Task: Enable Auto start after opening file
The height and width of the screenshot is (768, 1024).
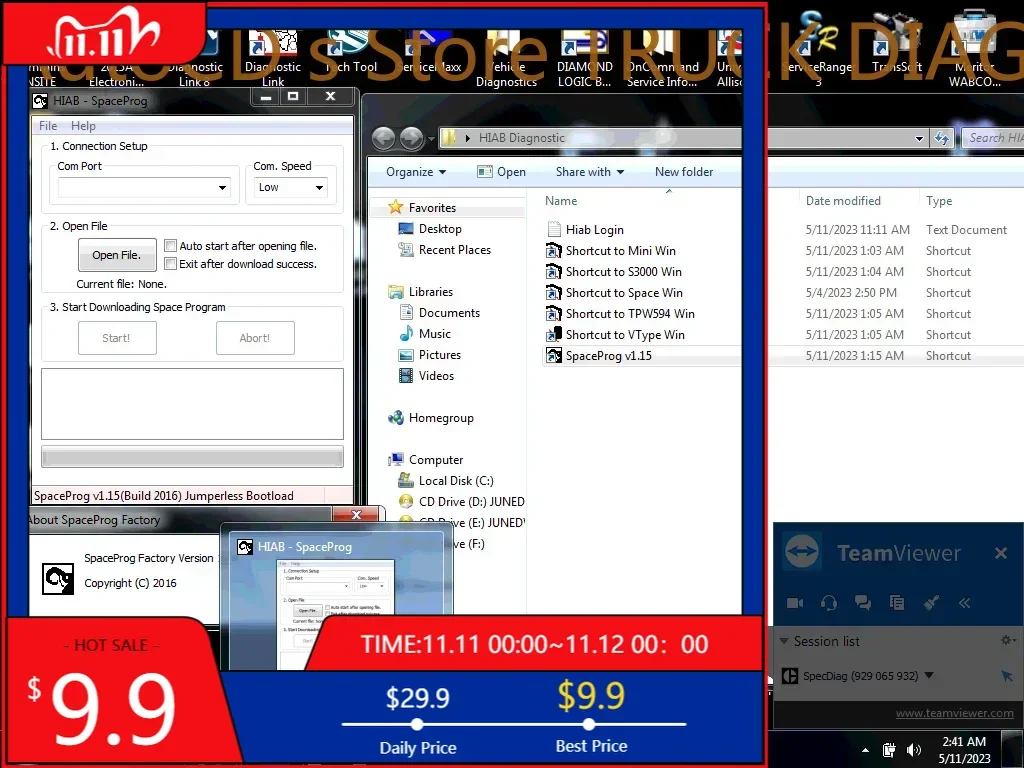Action: 171,246
